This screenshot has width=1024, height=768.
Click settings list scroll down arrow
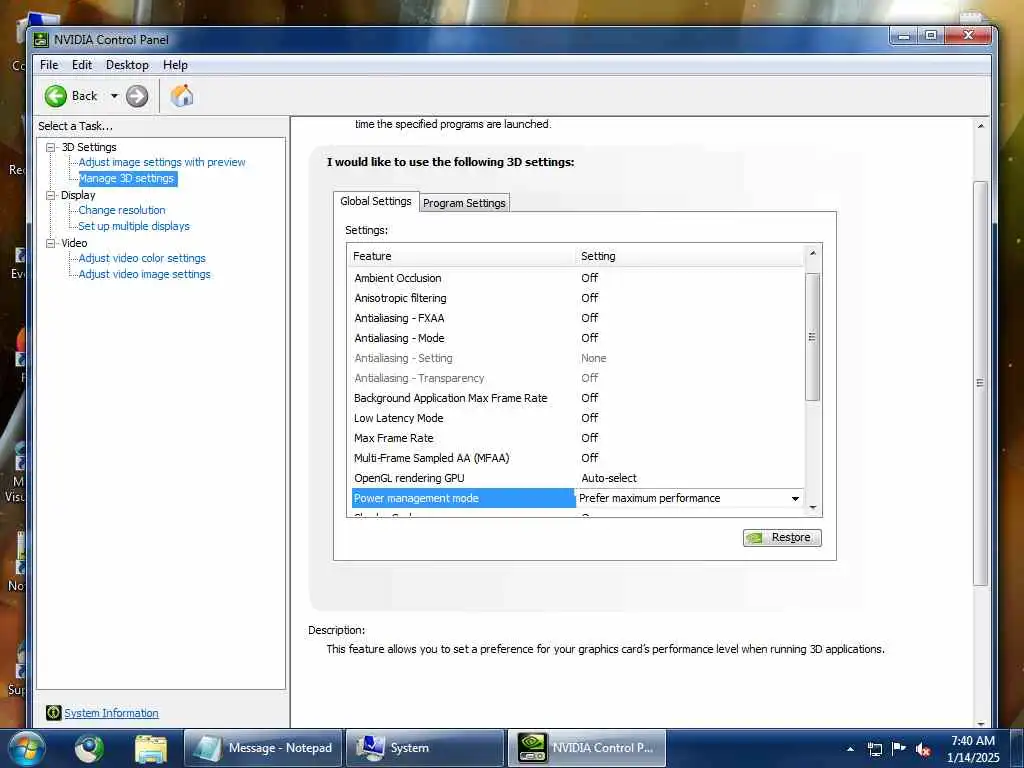[812, 507]
